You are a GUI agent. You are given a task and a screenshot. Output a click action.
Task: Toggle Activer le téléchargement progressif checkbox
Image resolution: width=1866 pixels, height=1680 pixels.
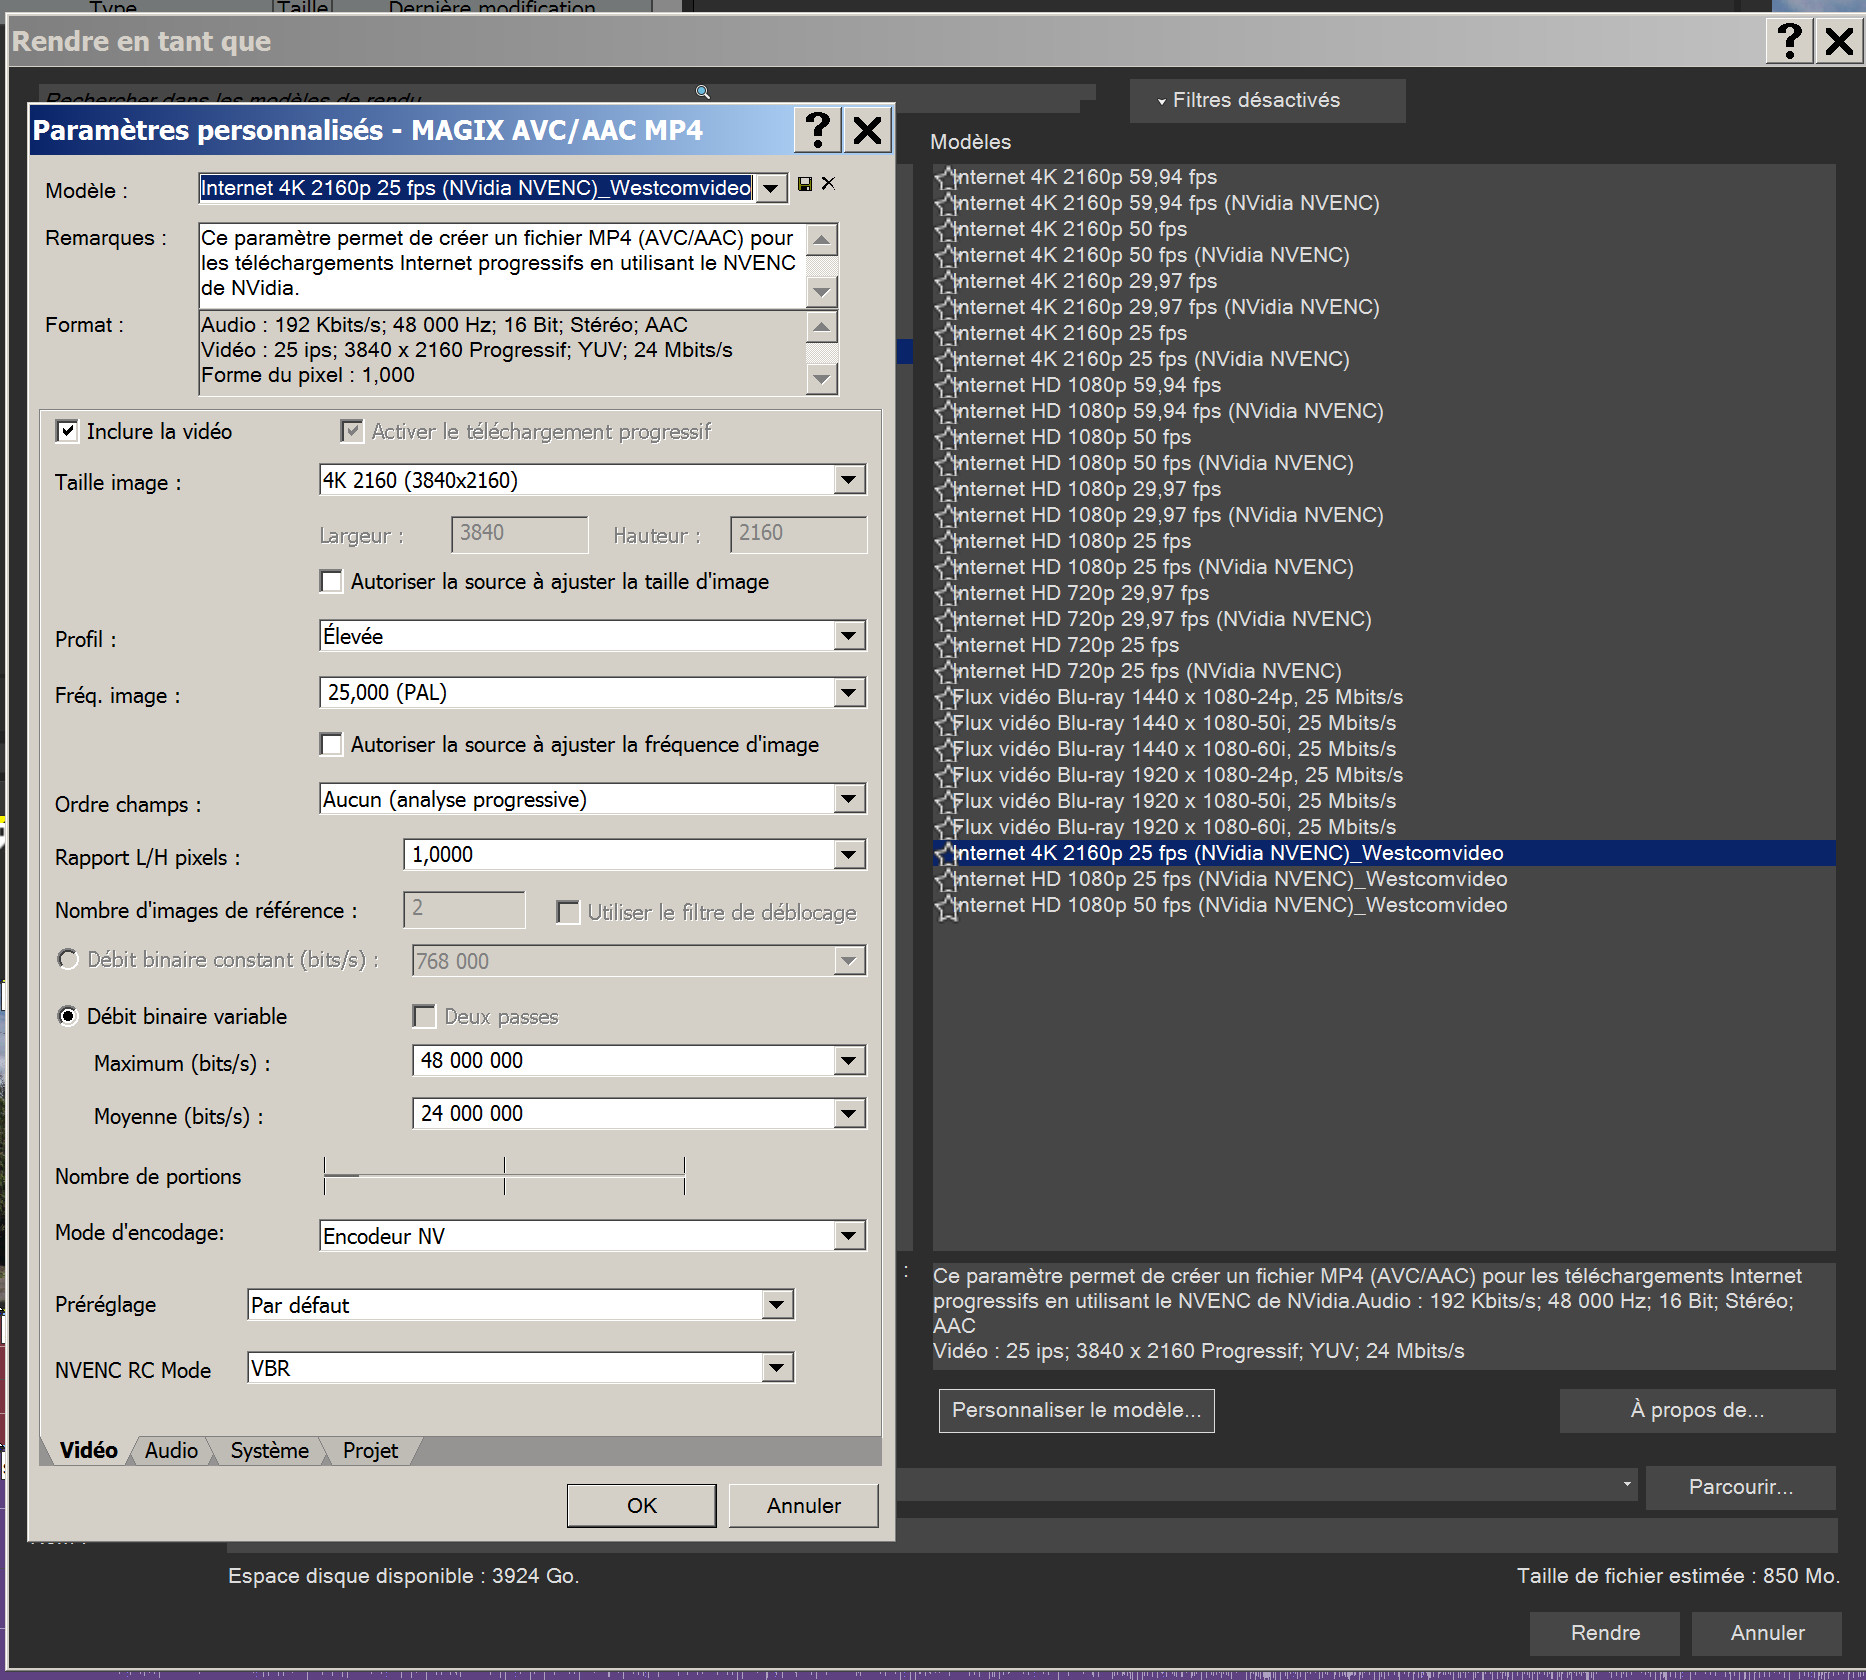click(352, 431)
